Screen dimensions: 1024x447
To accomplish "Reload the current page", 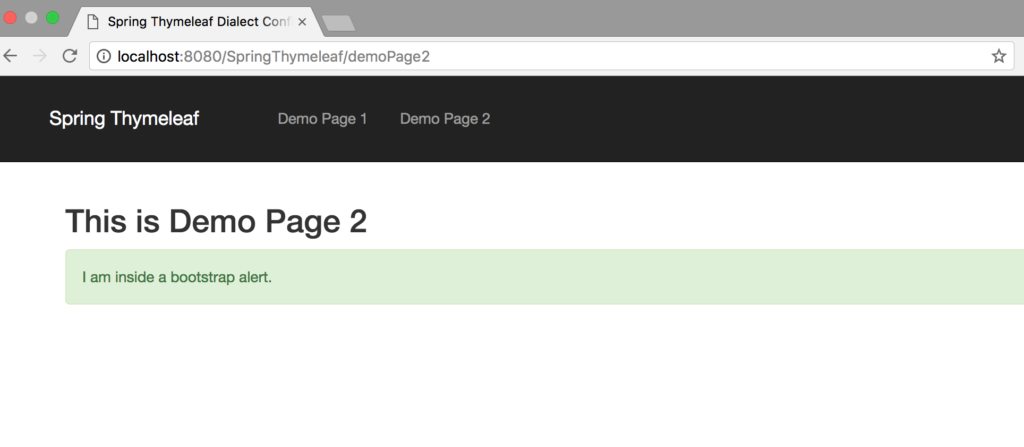I will tap(70, 56).
